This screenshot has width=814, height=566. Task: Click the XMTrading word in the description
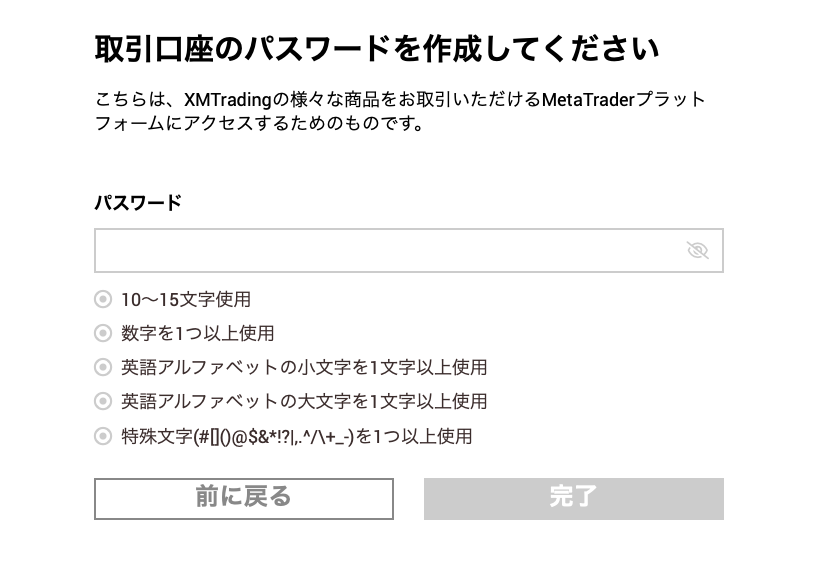228,99
